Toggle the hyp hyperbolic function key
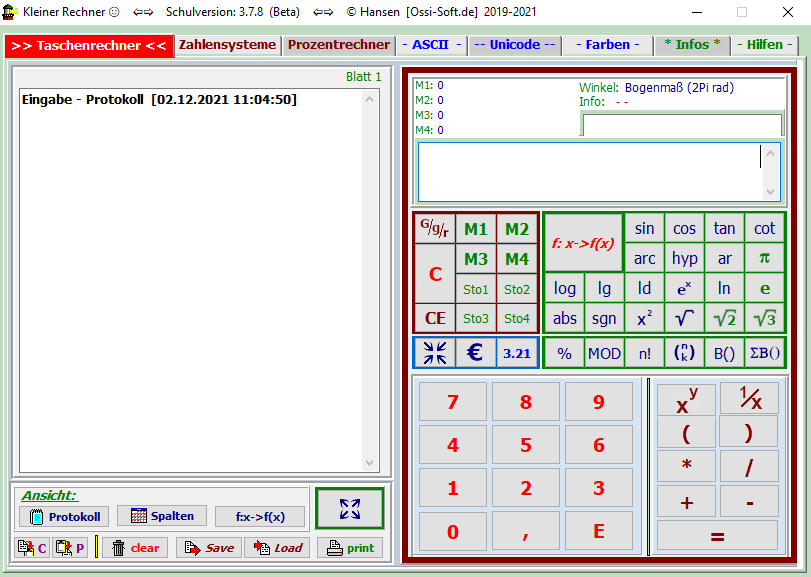The height and width of the screenshot is (577, 811). click(x=684, y=259)
